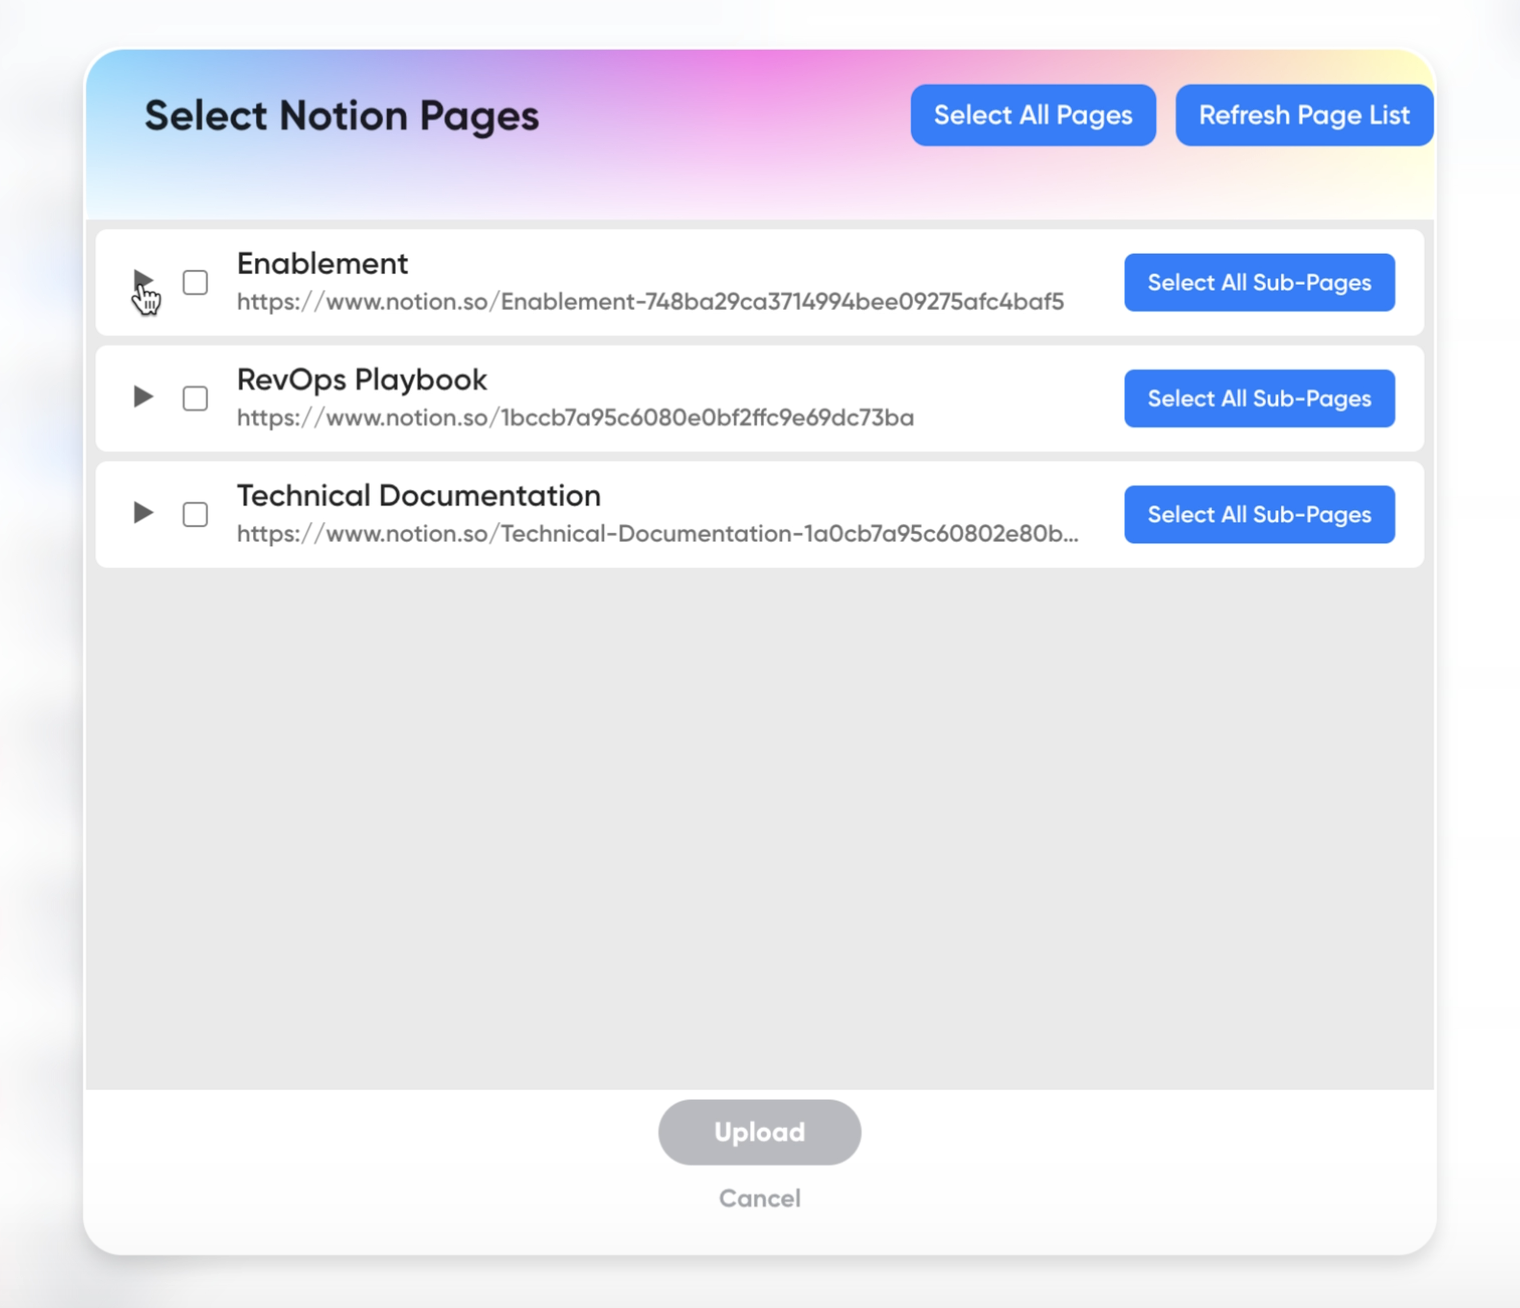Expand the Technical Documentation disclosure triangle
Viewport: 1520px width, 1308px height.
pyautogui.click(x=143, y=513)
